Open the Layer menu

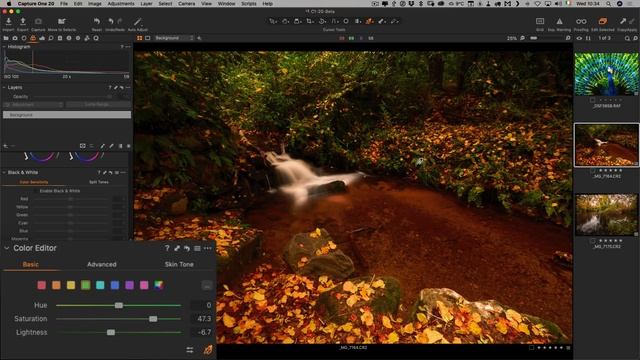[146, 3]
